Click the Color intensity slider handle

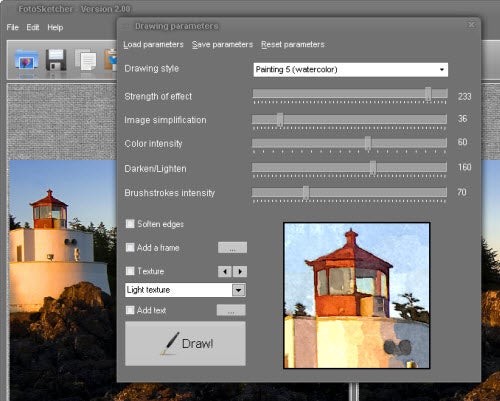(368, 143)
